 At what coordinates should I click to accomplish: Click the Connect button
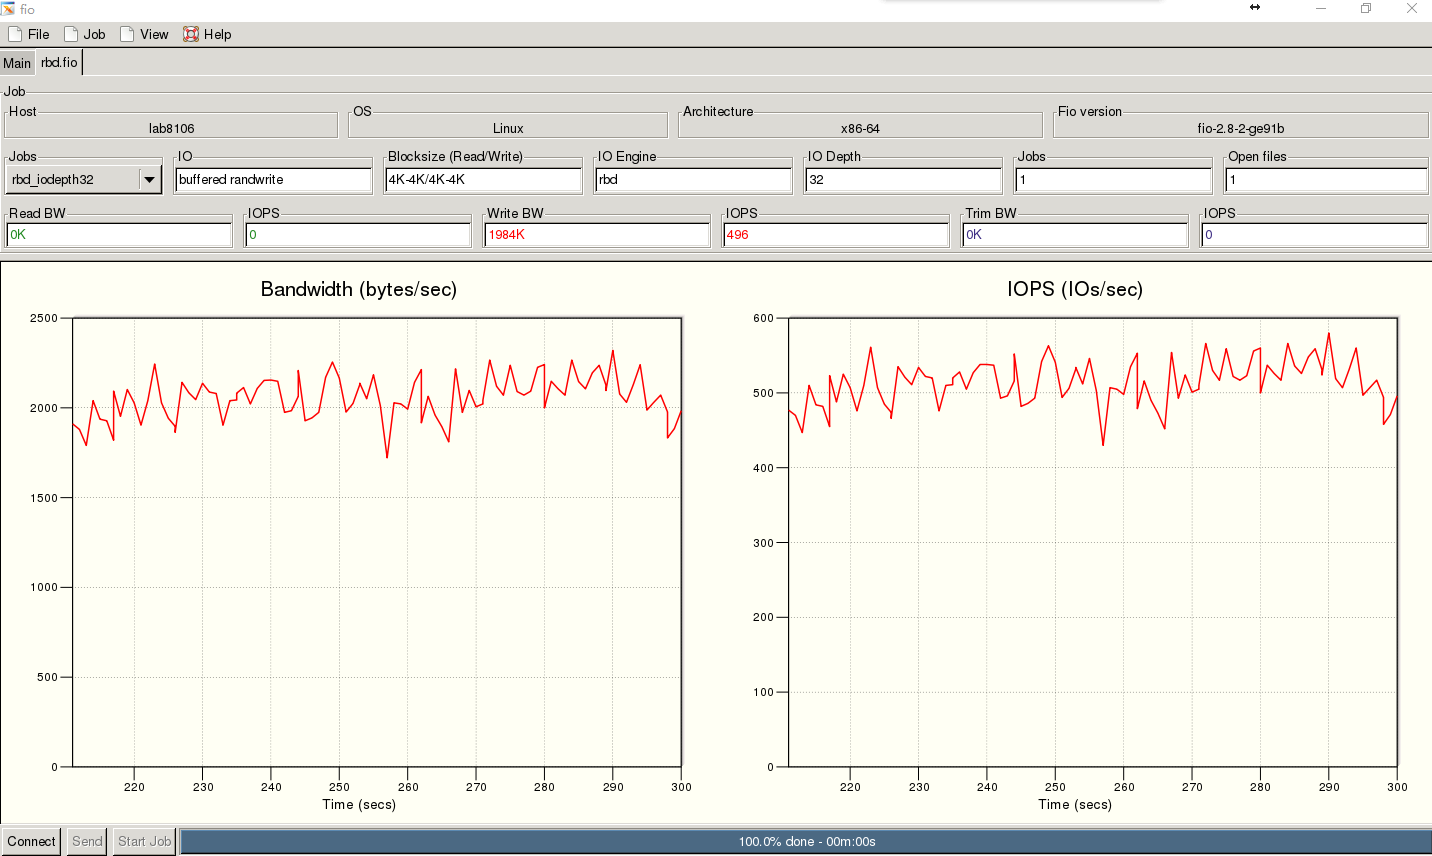pyautogui.click(x=31, y=841)
